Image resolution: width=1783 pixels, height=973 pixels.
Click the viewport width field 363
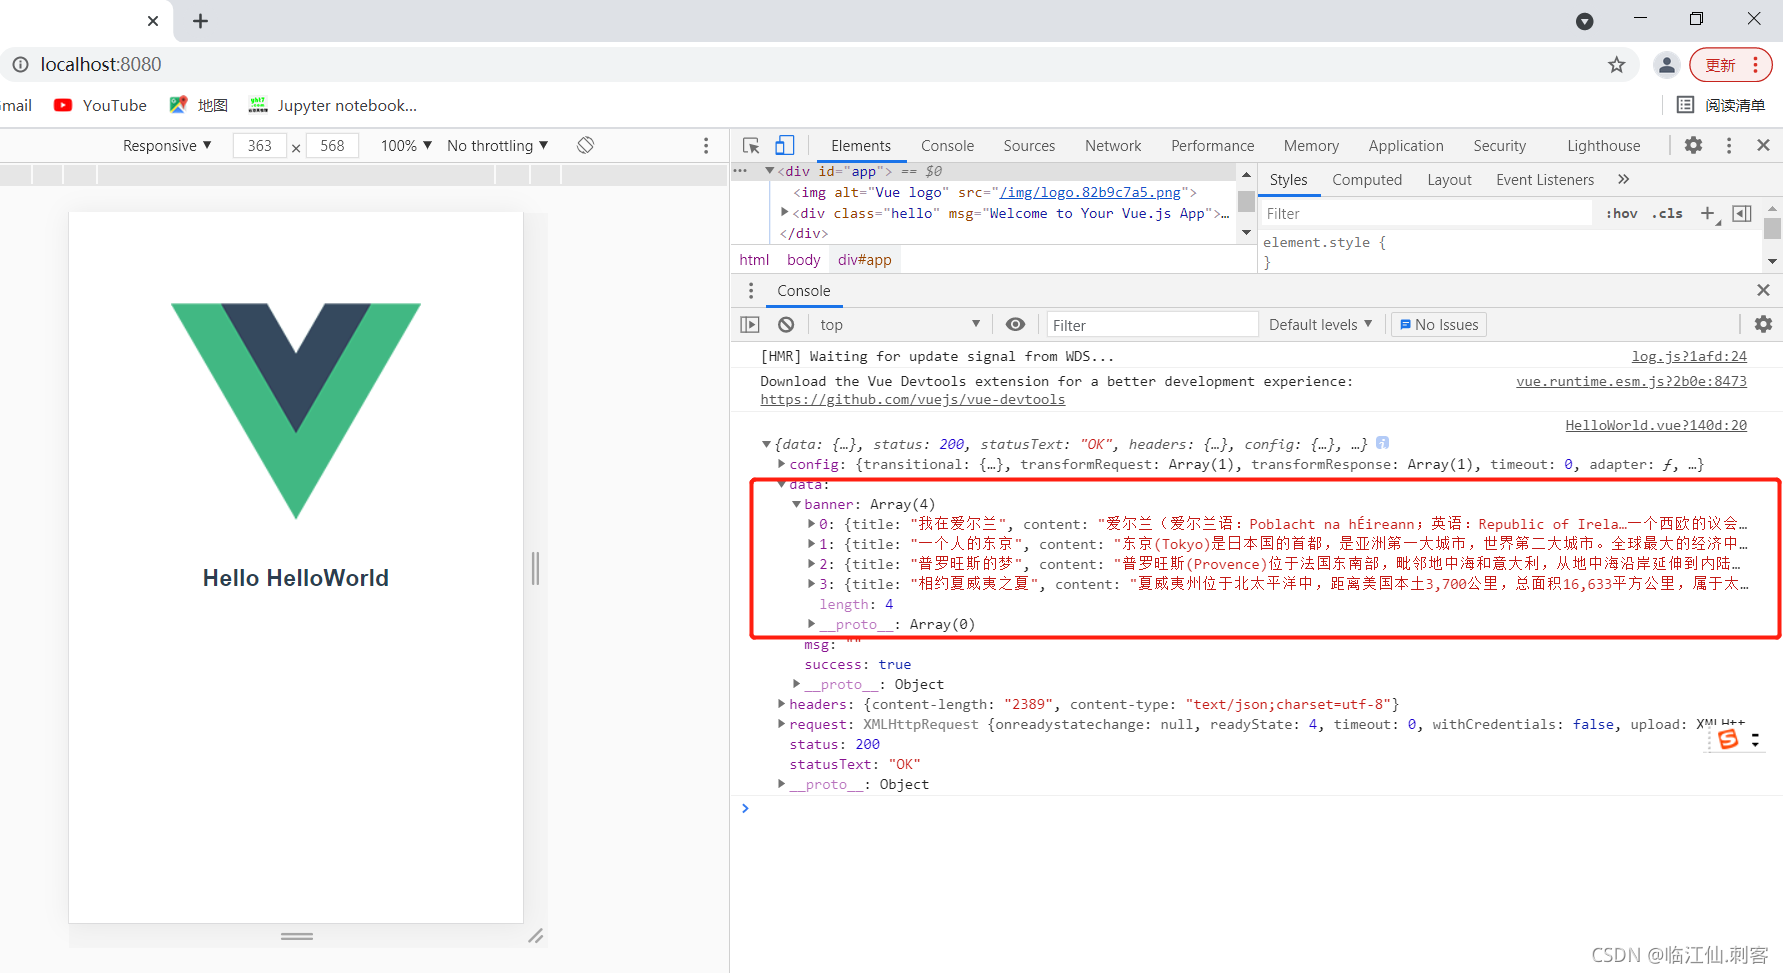pyautogui.click(x=260, y=145)
